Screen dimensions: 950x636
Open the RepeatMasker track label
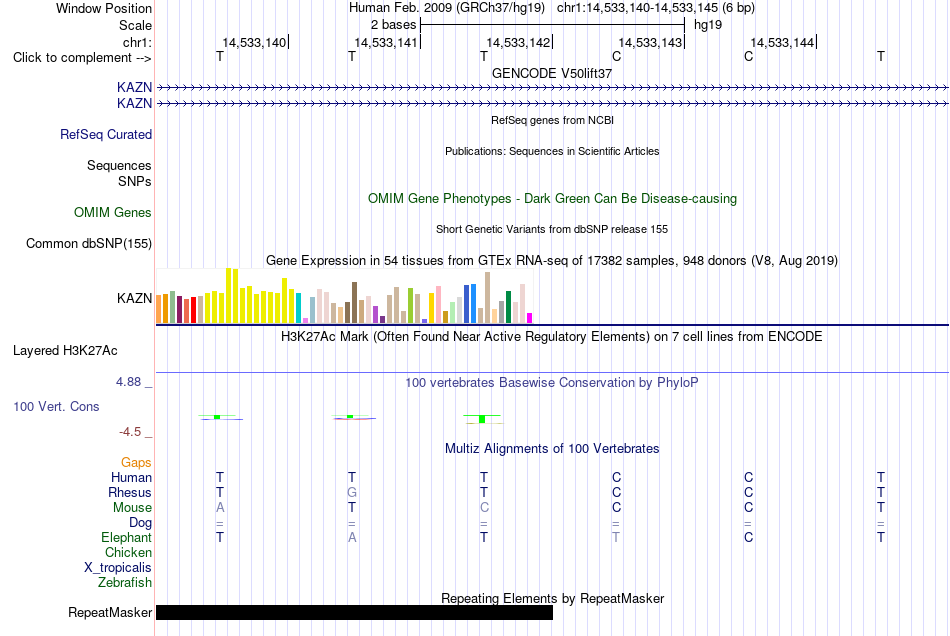[110, 612]
